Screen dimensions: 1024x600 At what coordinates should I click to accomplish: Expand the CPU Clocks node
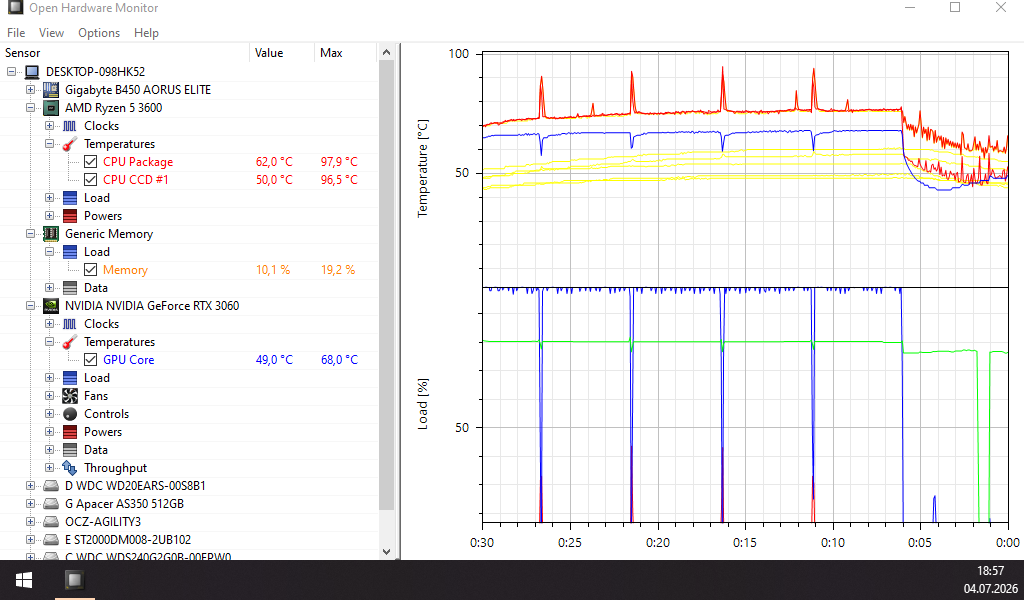pos(50,125)
